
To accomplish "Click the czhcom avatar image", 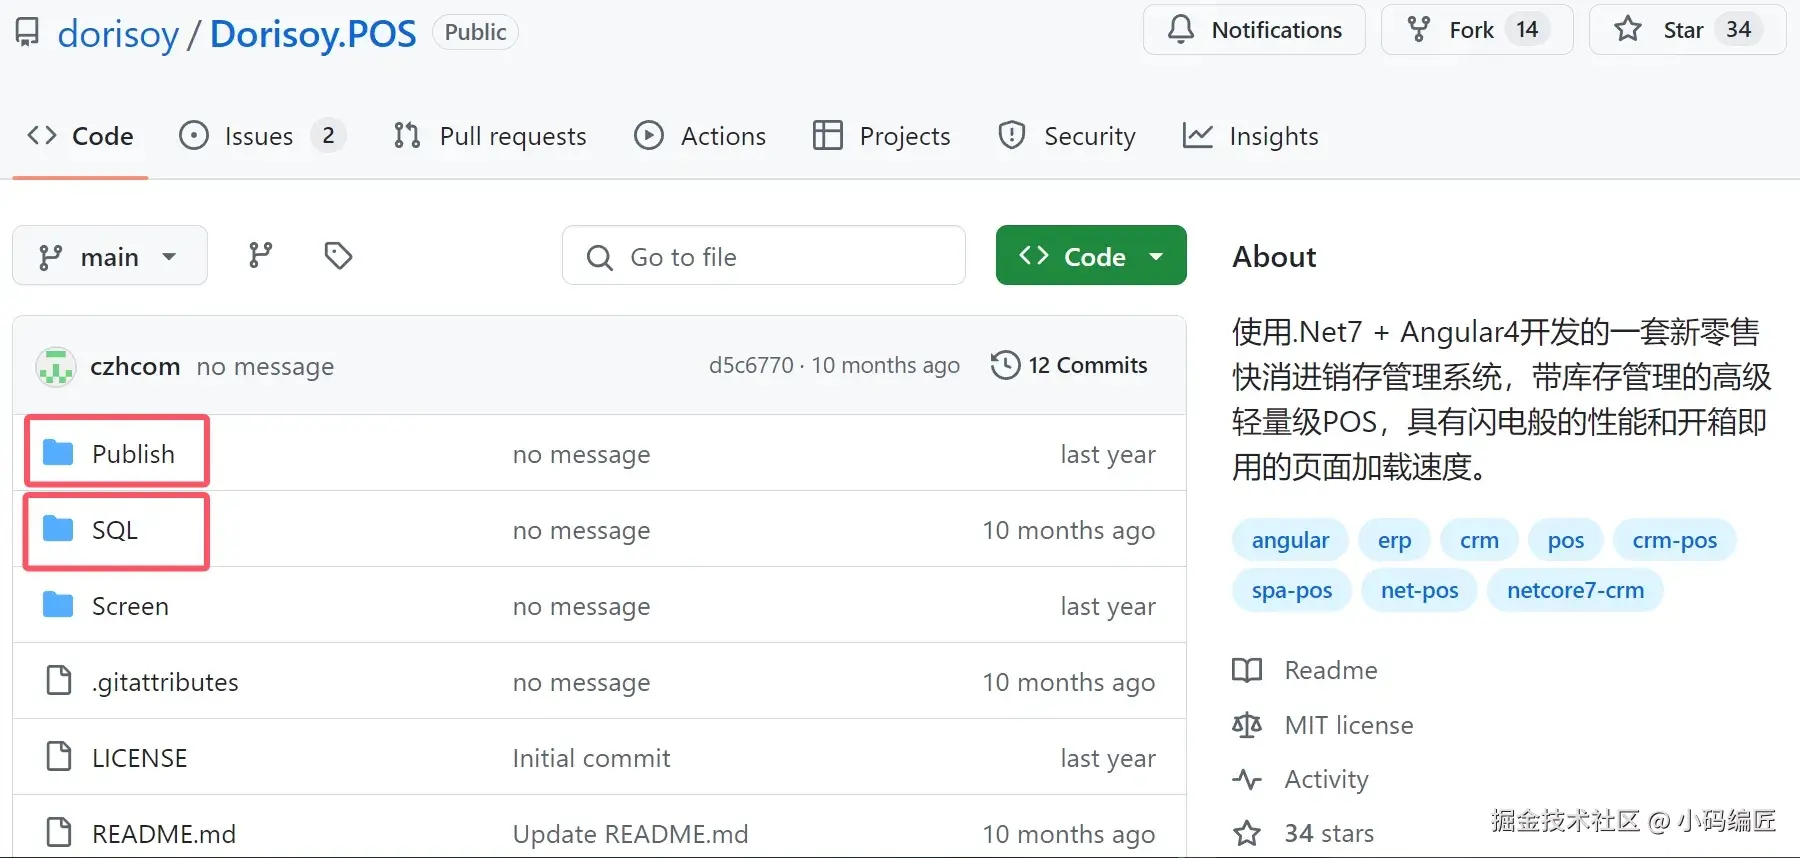I will pyautogui.click(x=56, y=367).
